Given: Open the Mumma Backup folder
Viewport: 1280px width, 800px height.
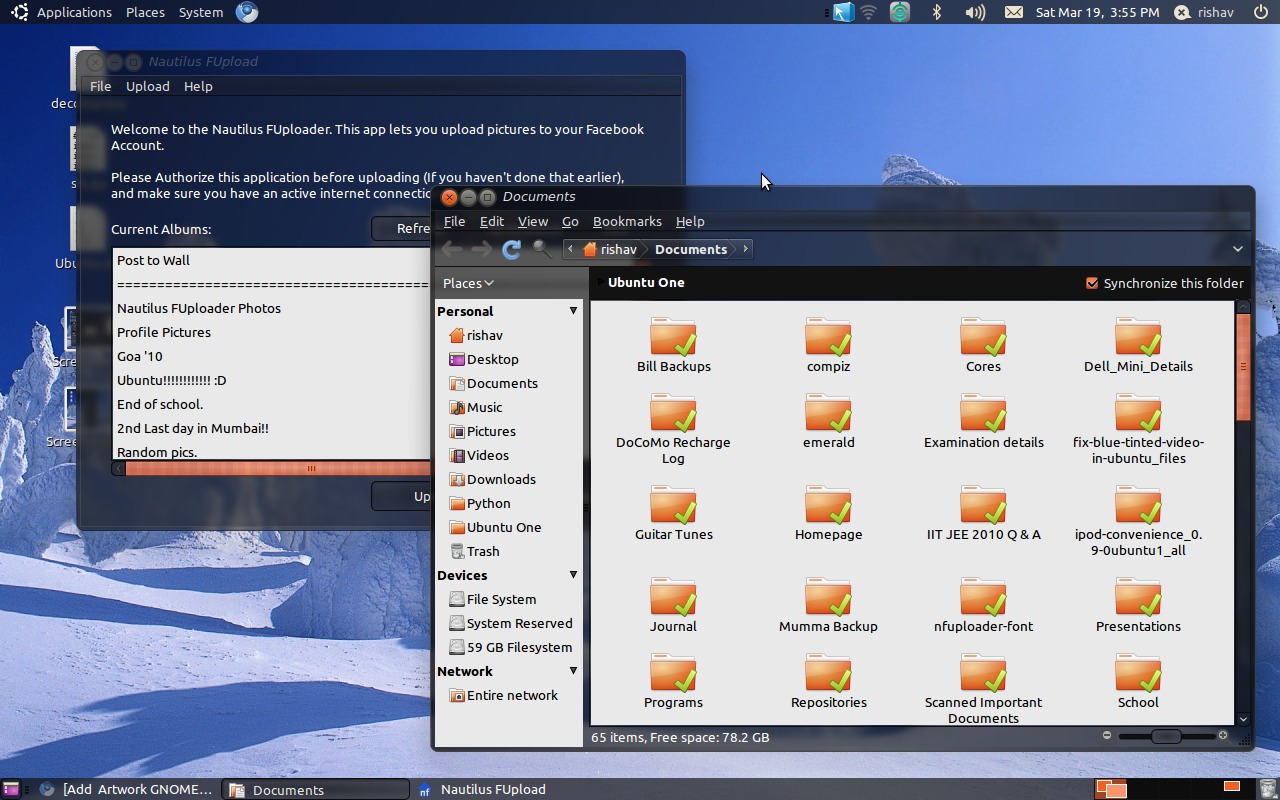Looking at the screenshot, I should (x=828, y=605).
